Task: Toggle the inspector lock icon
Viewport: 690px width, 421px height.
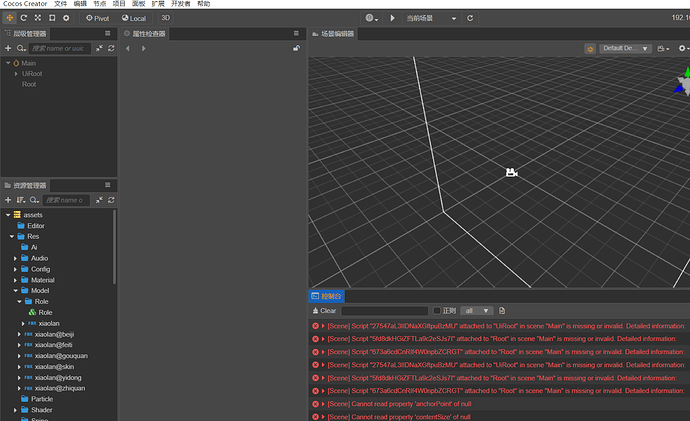Action: pyautogui.click(x=297, y=48)
